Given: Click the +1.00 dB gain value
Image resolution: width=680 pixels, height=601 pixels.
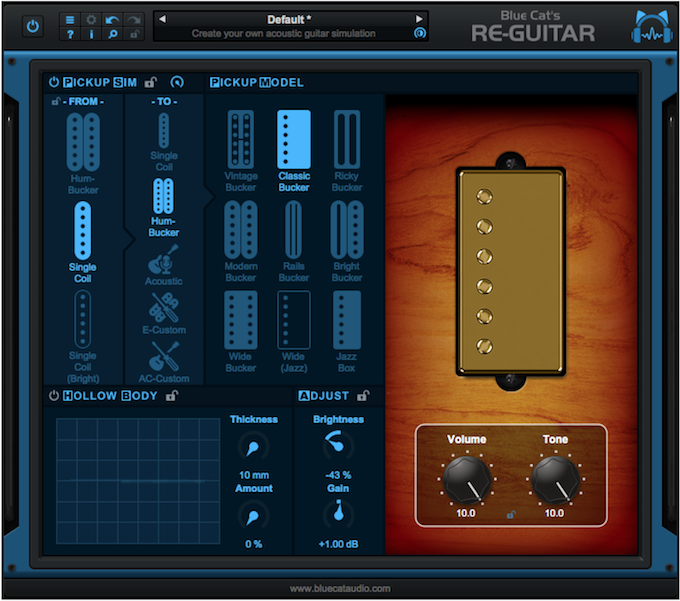Looking at the screenshot, I should 338,544.
